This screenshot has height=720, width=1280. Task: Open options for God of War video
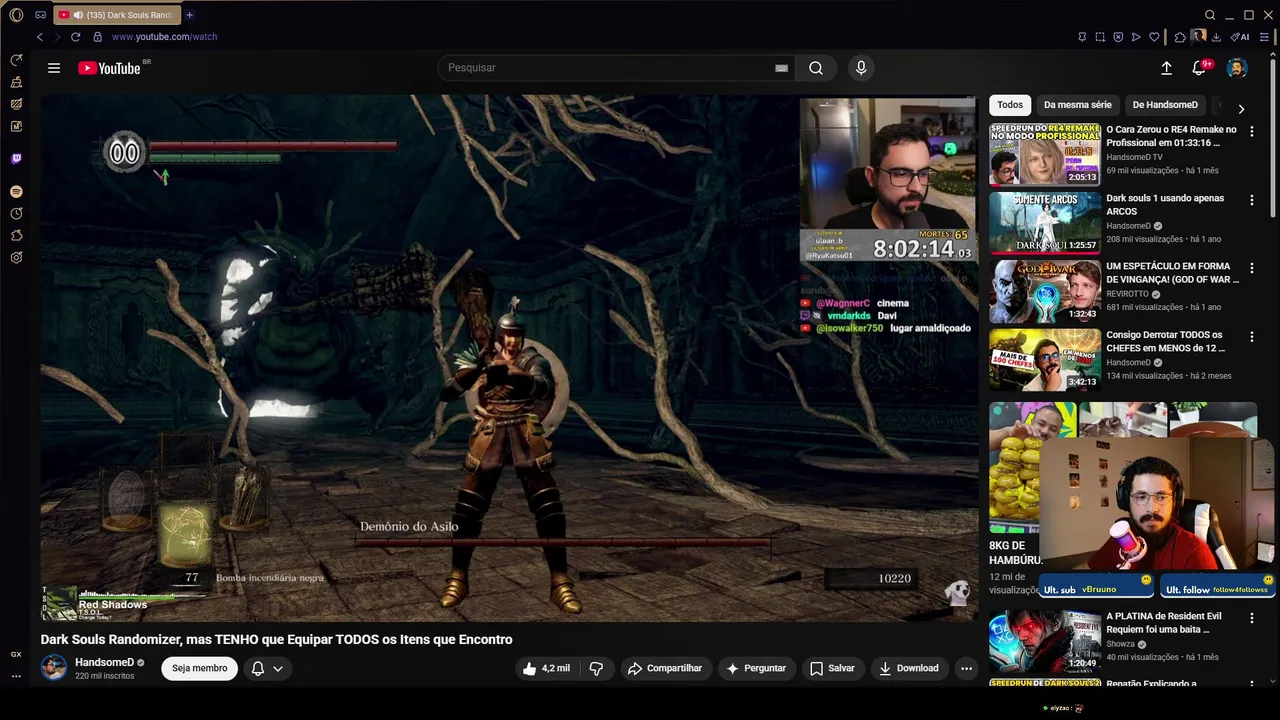tap(1251, 269)
